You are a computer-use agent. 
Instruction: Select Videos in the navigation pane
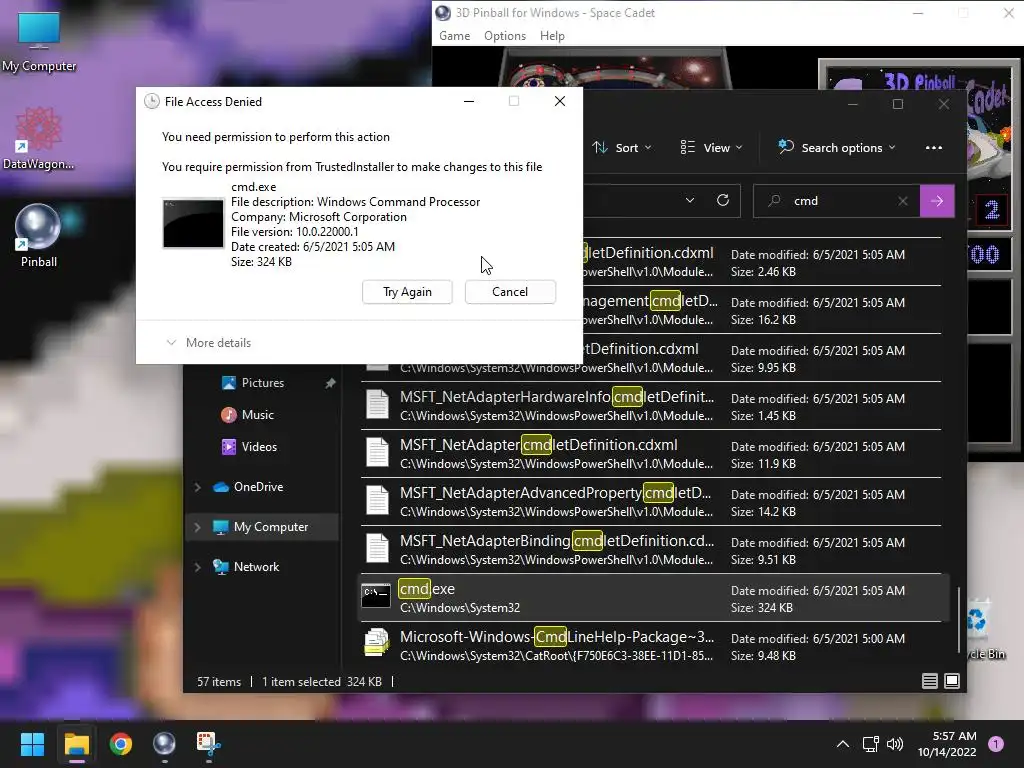coord(259,447)
